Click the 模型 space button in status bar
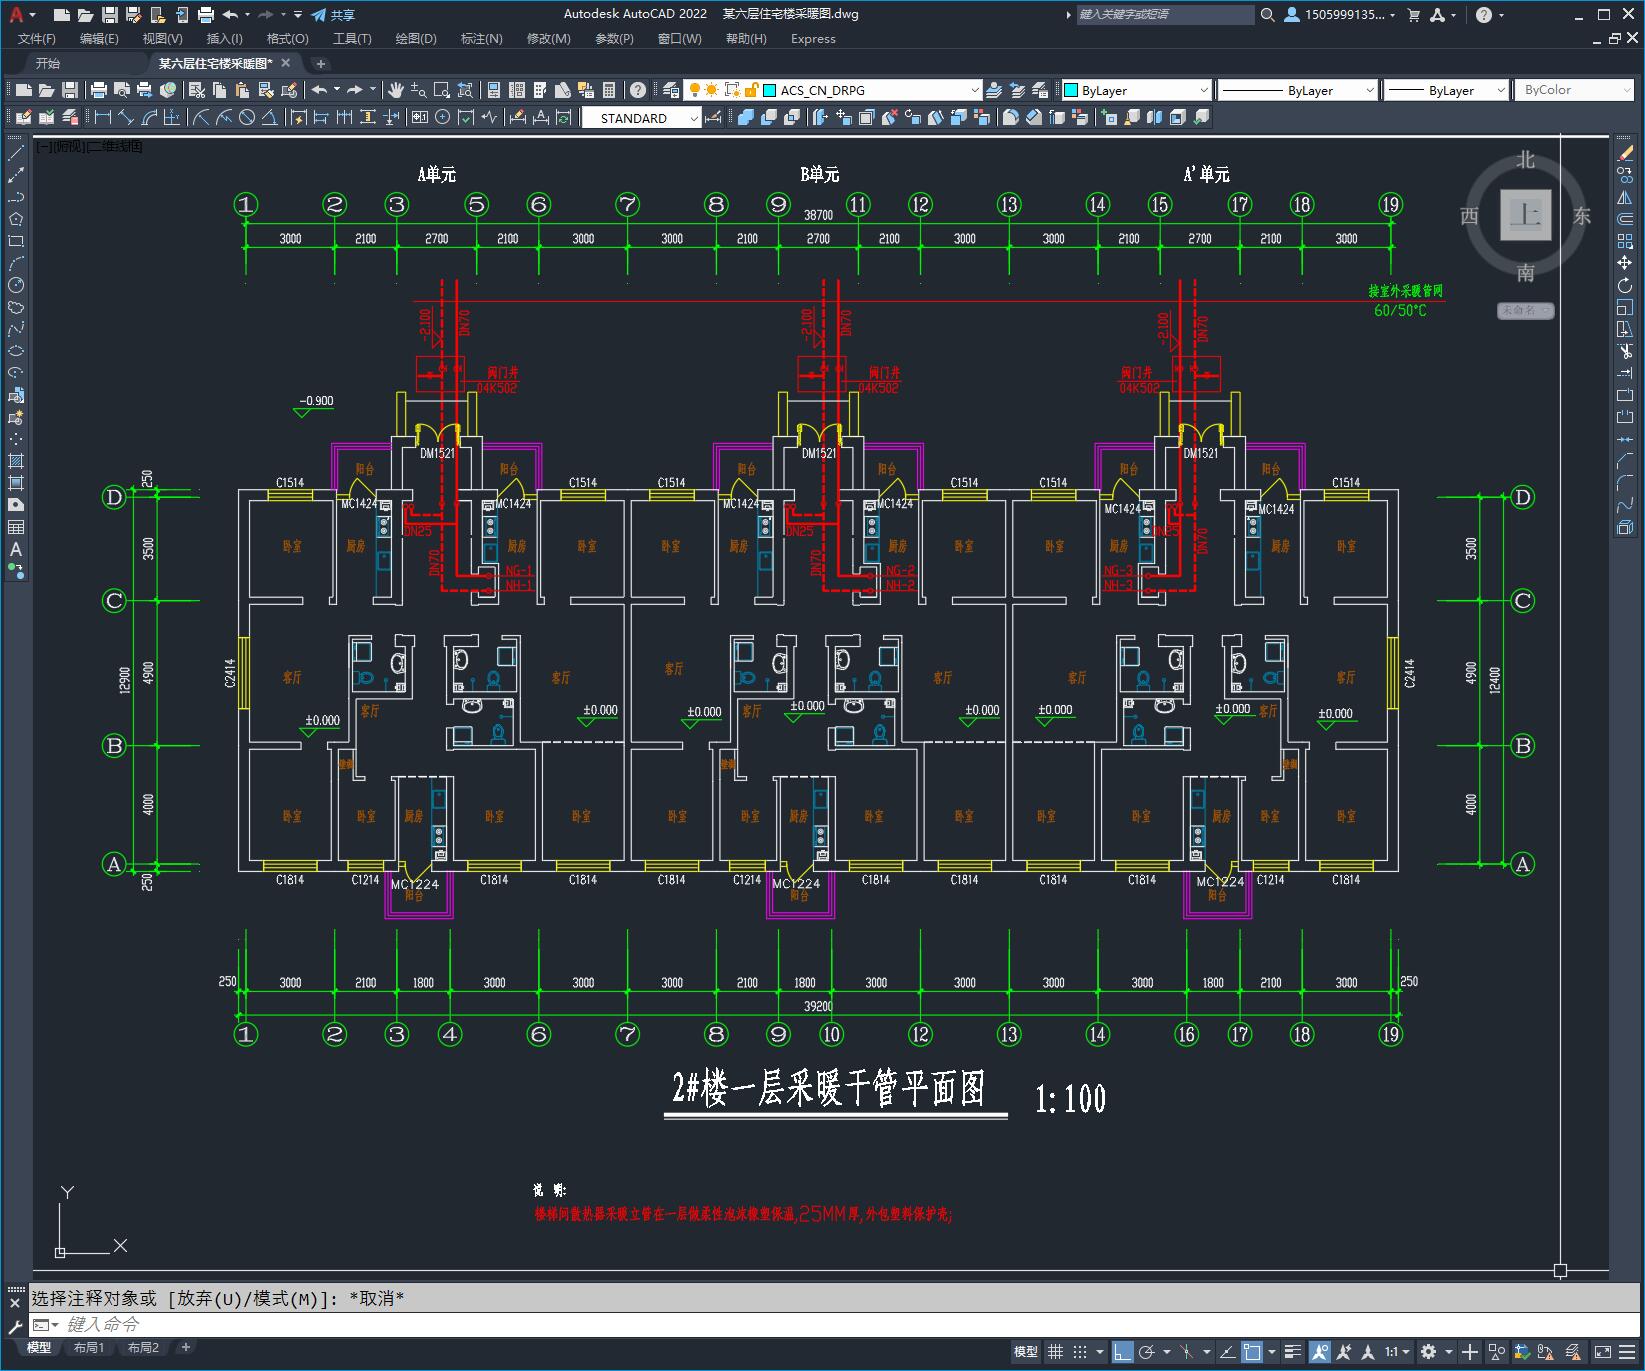Image resolution: width=1645 pixels, height=1371 pixels. (x=1026, y=1352)
